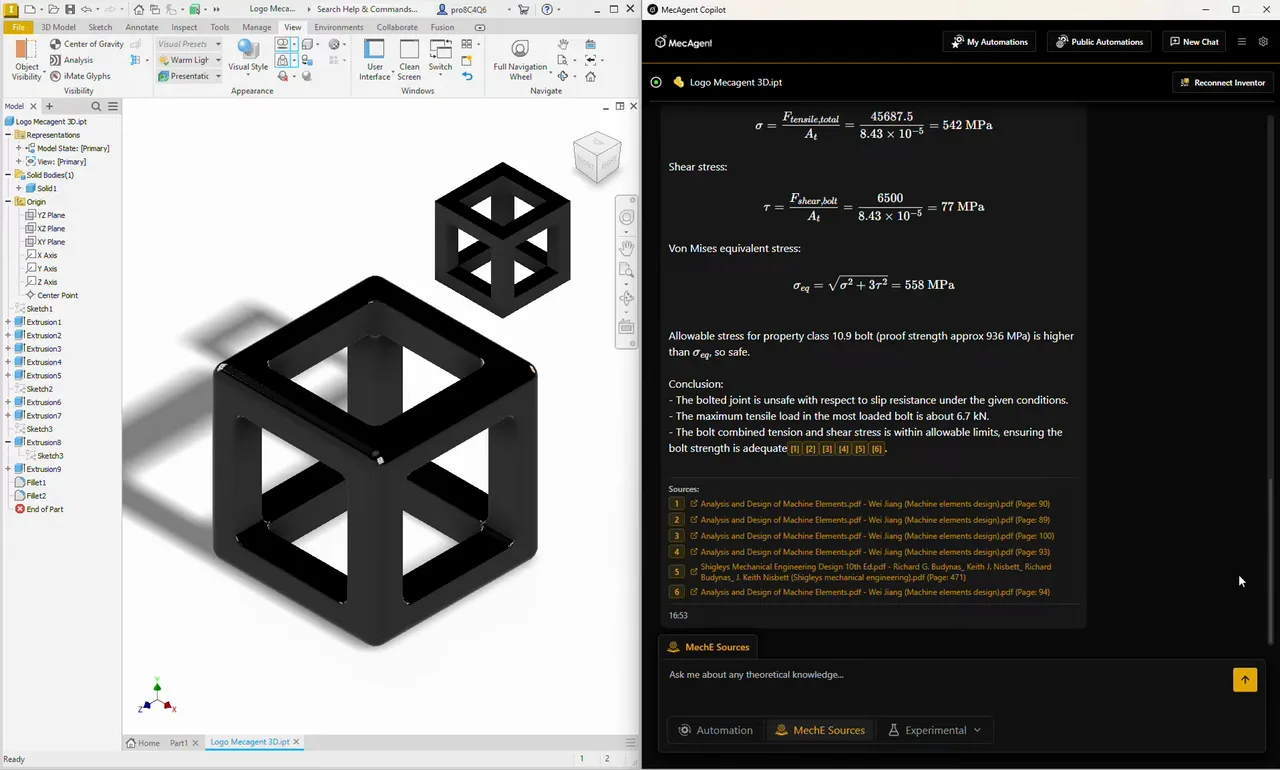Select the Automation mode toggle
1280x770 pixels.
[x=716, y=730]
